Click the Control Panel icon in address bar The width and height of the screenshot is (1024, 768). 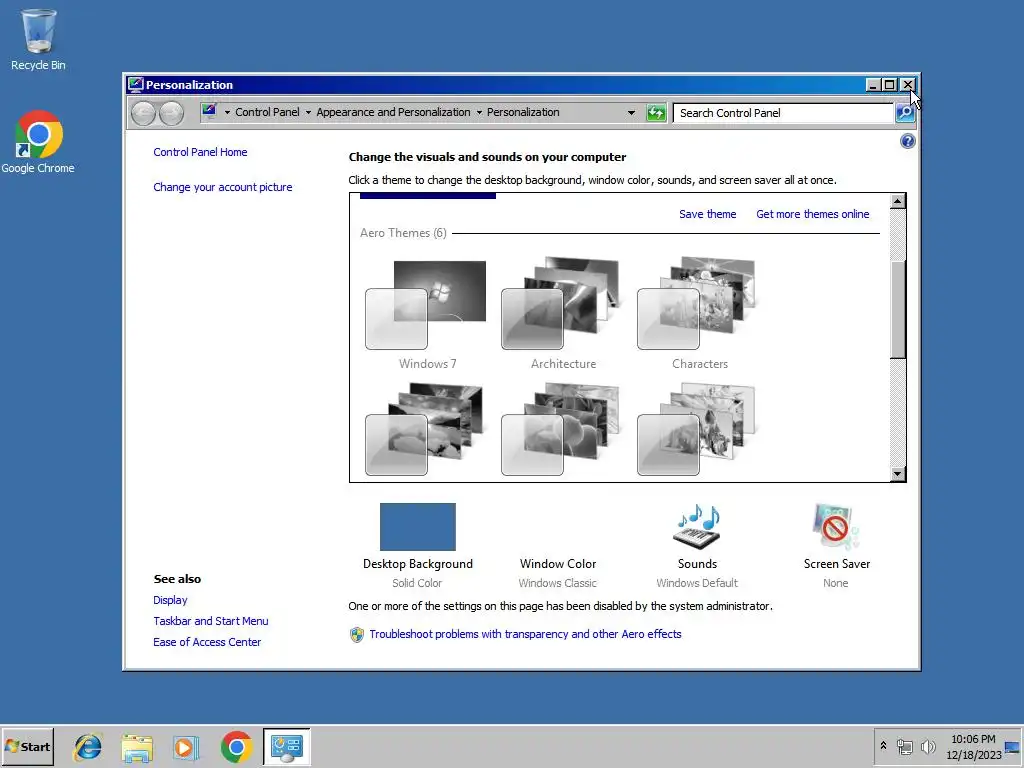pos(209,112)
